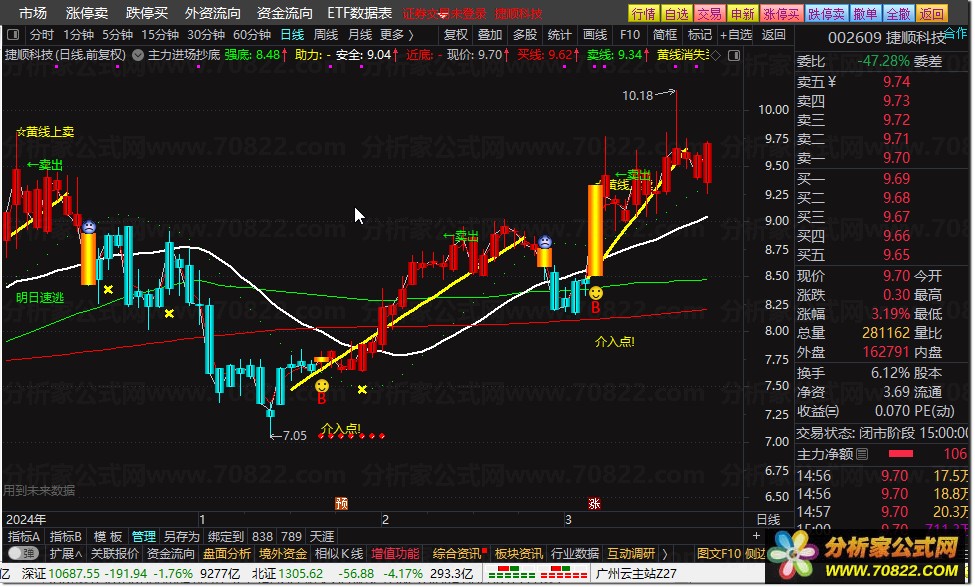The height and width of the screenshot is (587, 975).
Task: Click the red 涨停买 button
Action: (782, 14)
